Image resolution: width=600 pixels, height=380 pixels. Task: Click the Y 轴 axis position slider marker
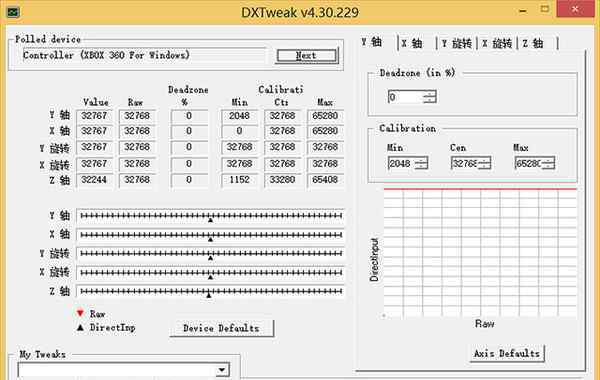point(210,220)
